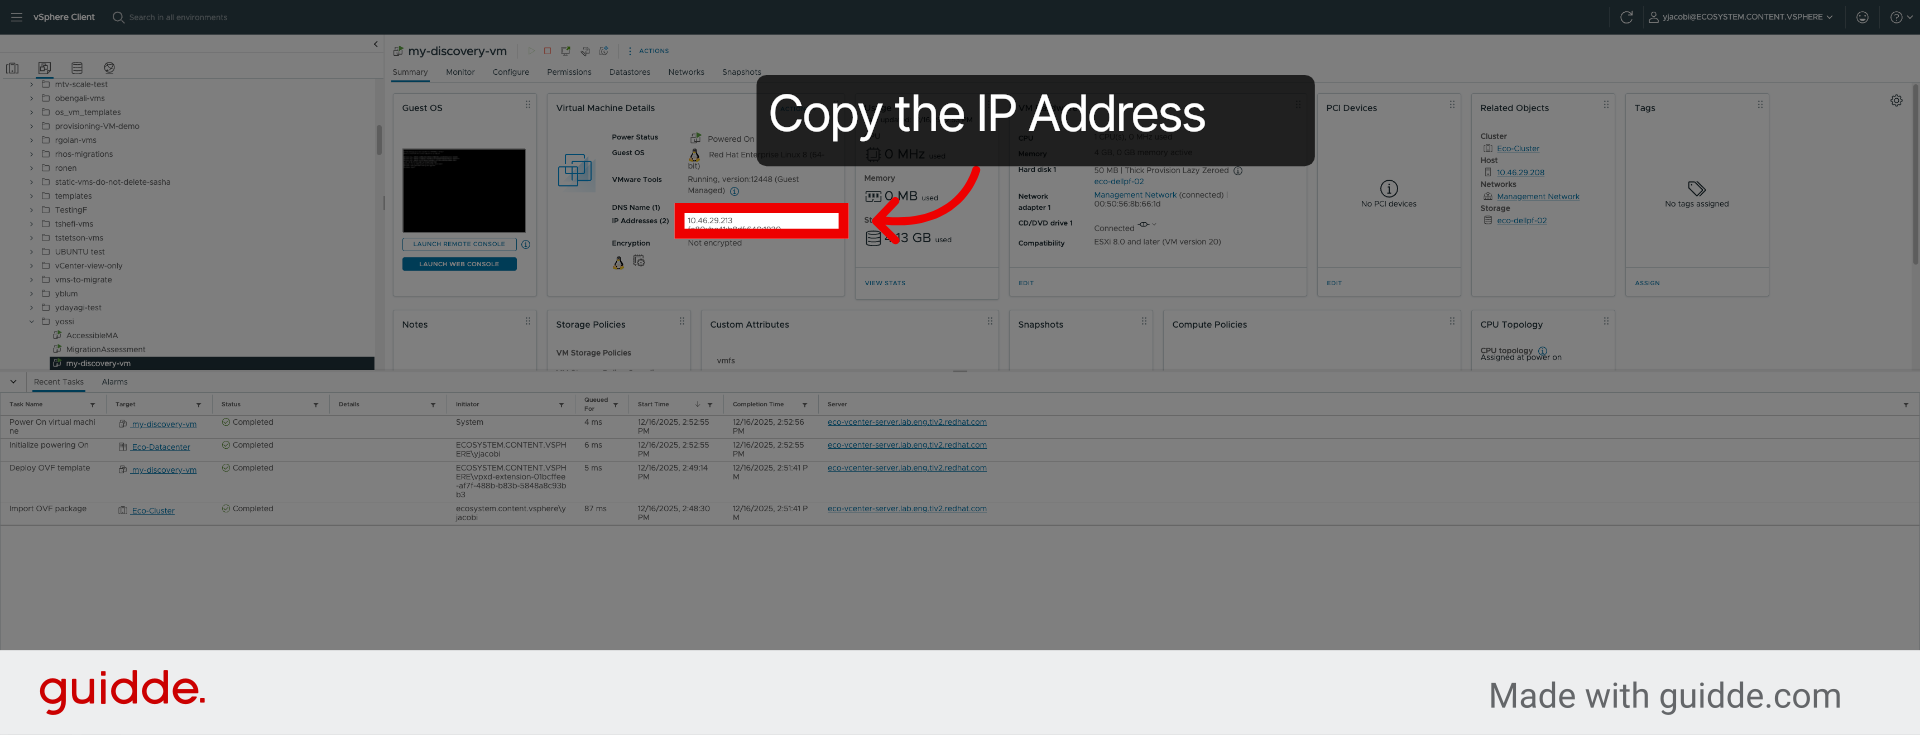Click the feedback smiley icon

(x=1862, y=17)
